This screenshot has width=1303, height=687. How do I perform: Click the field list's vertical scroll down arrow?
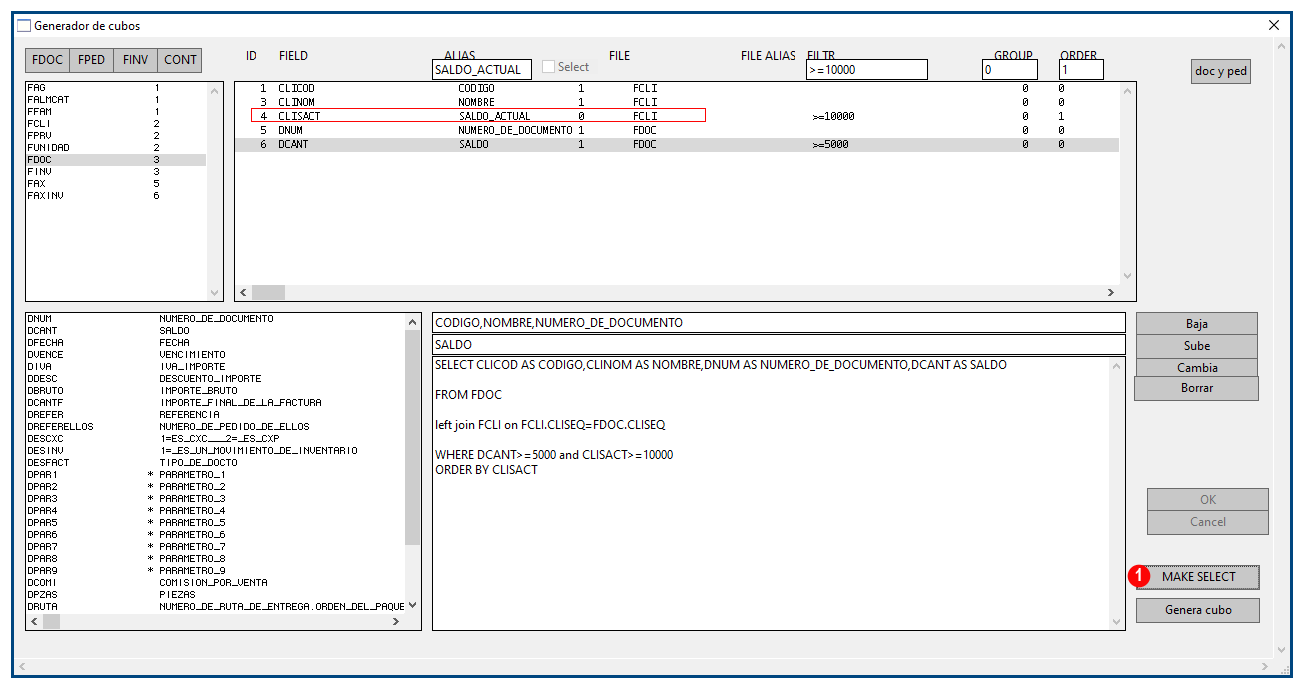(x=413, y=605)
